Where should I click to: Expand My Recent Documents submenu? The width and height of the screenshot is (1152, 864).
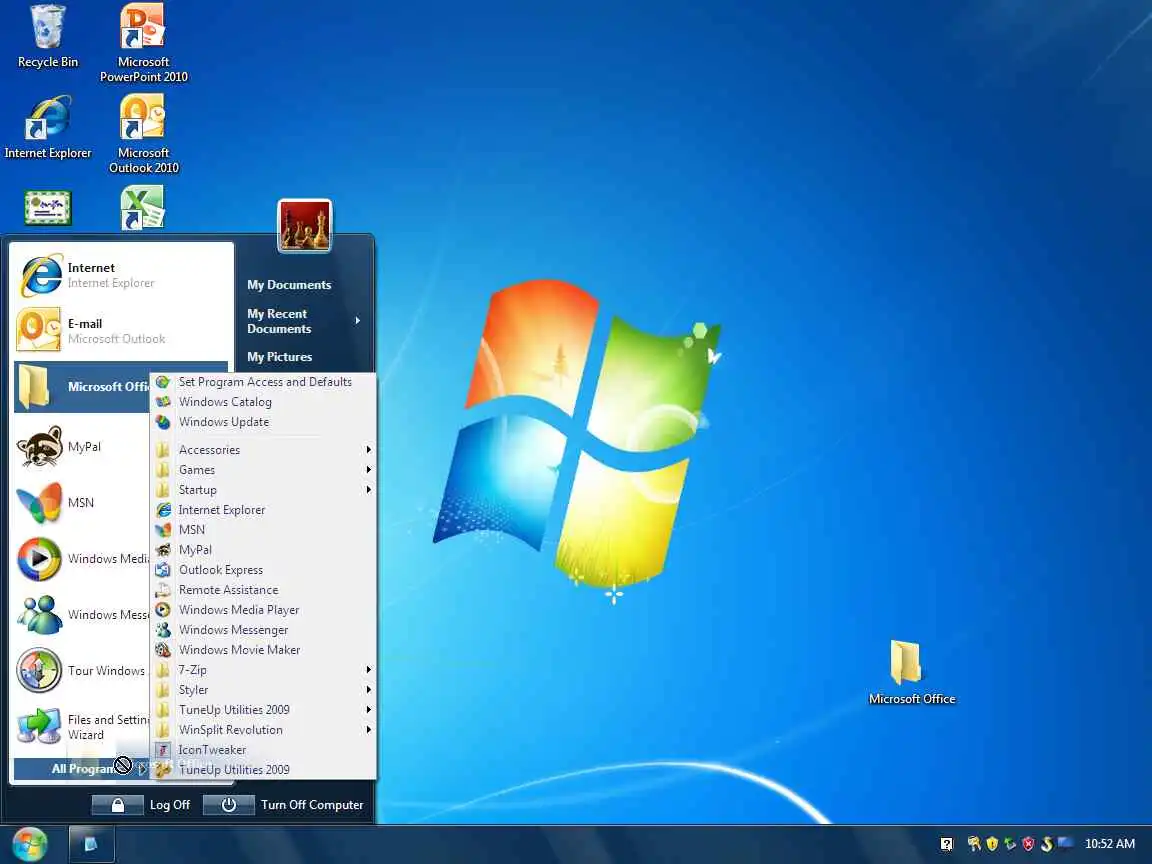pyautogui.click(x=304, y=321)
